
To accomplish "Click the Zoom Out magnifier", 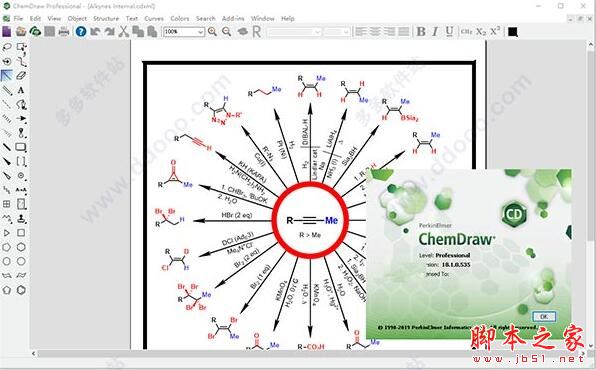I will tap(227, 32).
